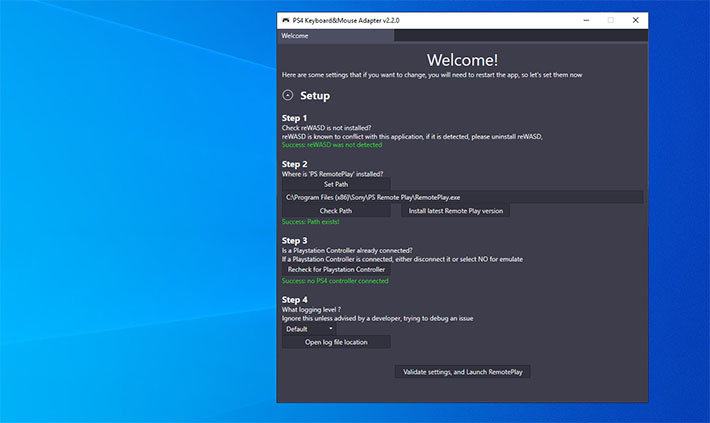Click Recheck for Playstation Controller
The height and width of the screenshot is (423, 710).
336,269
